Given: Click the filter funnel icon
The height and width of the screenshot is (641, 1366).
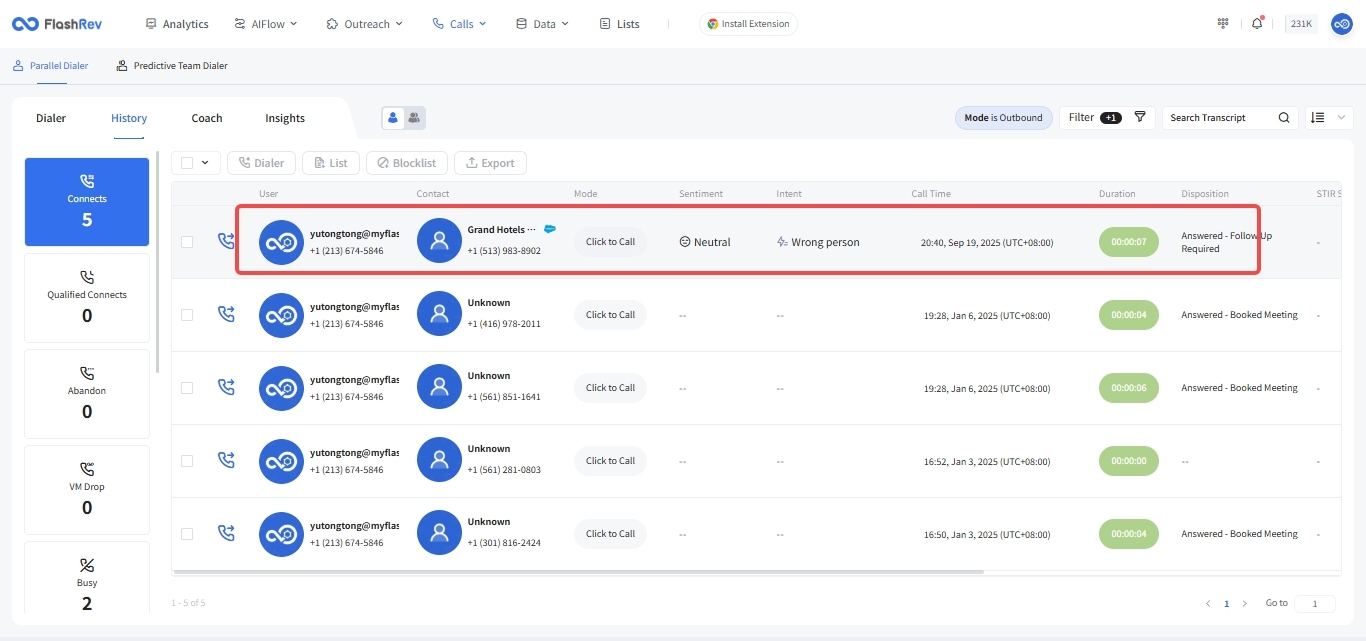Looking at the screenshot, I should (1140, 117).
